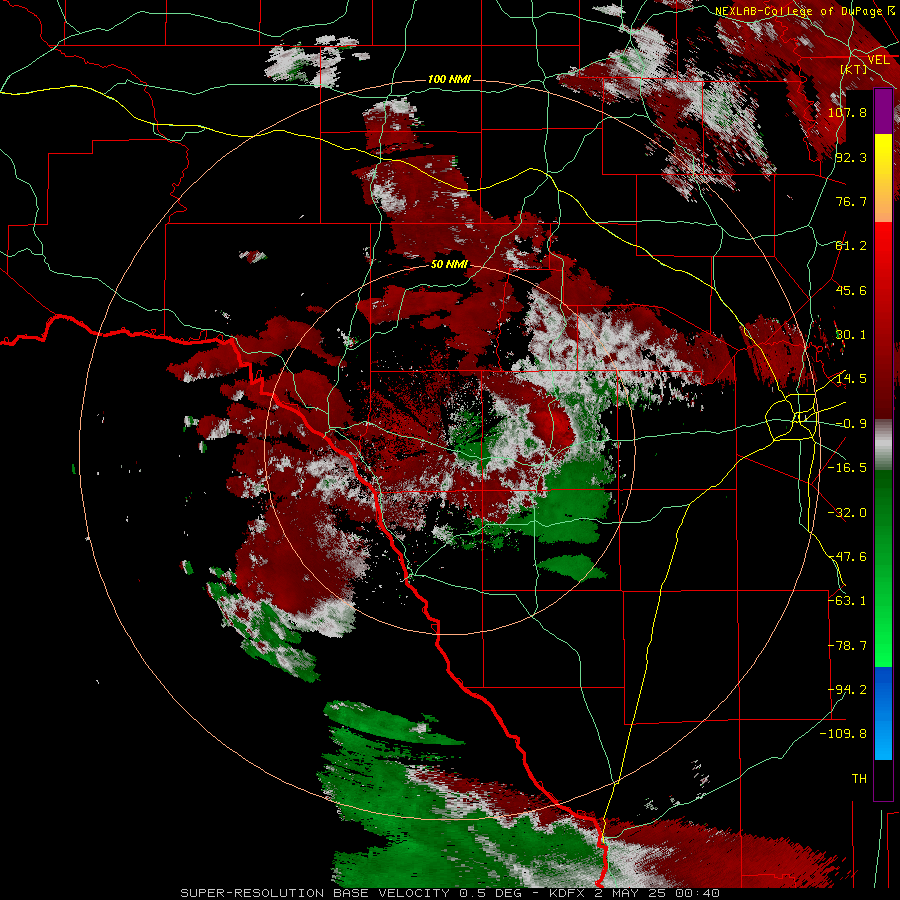Select the -78.7 scale value

[847, 646]
